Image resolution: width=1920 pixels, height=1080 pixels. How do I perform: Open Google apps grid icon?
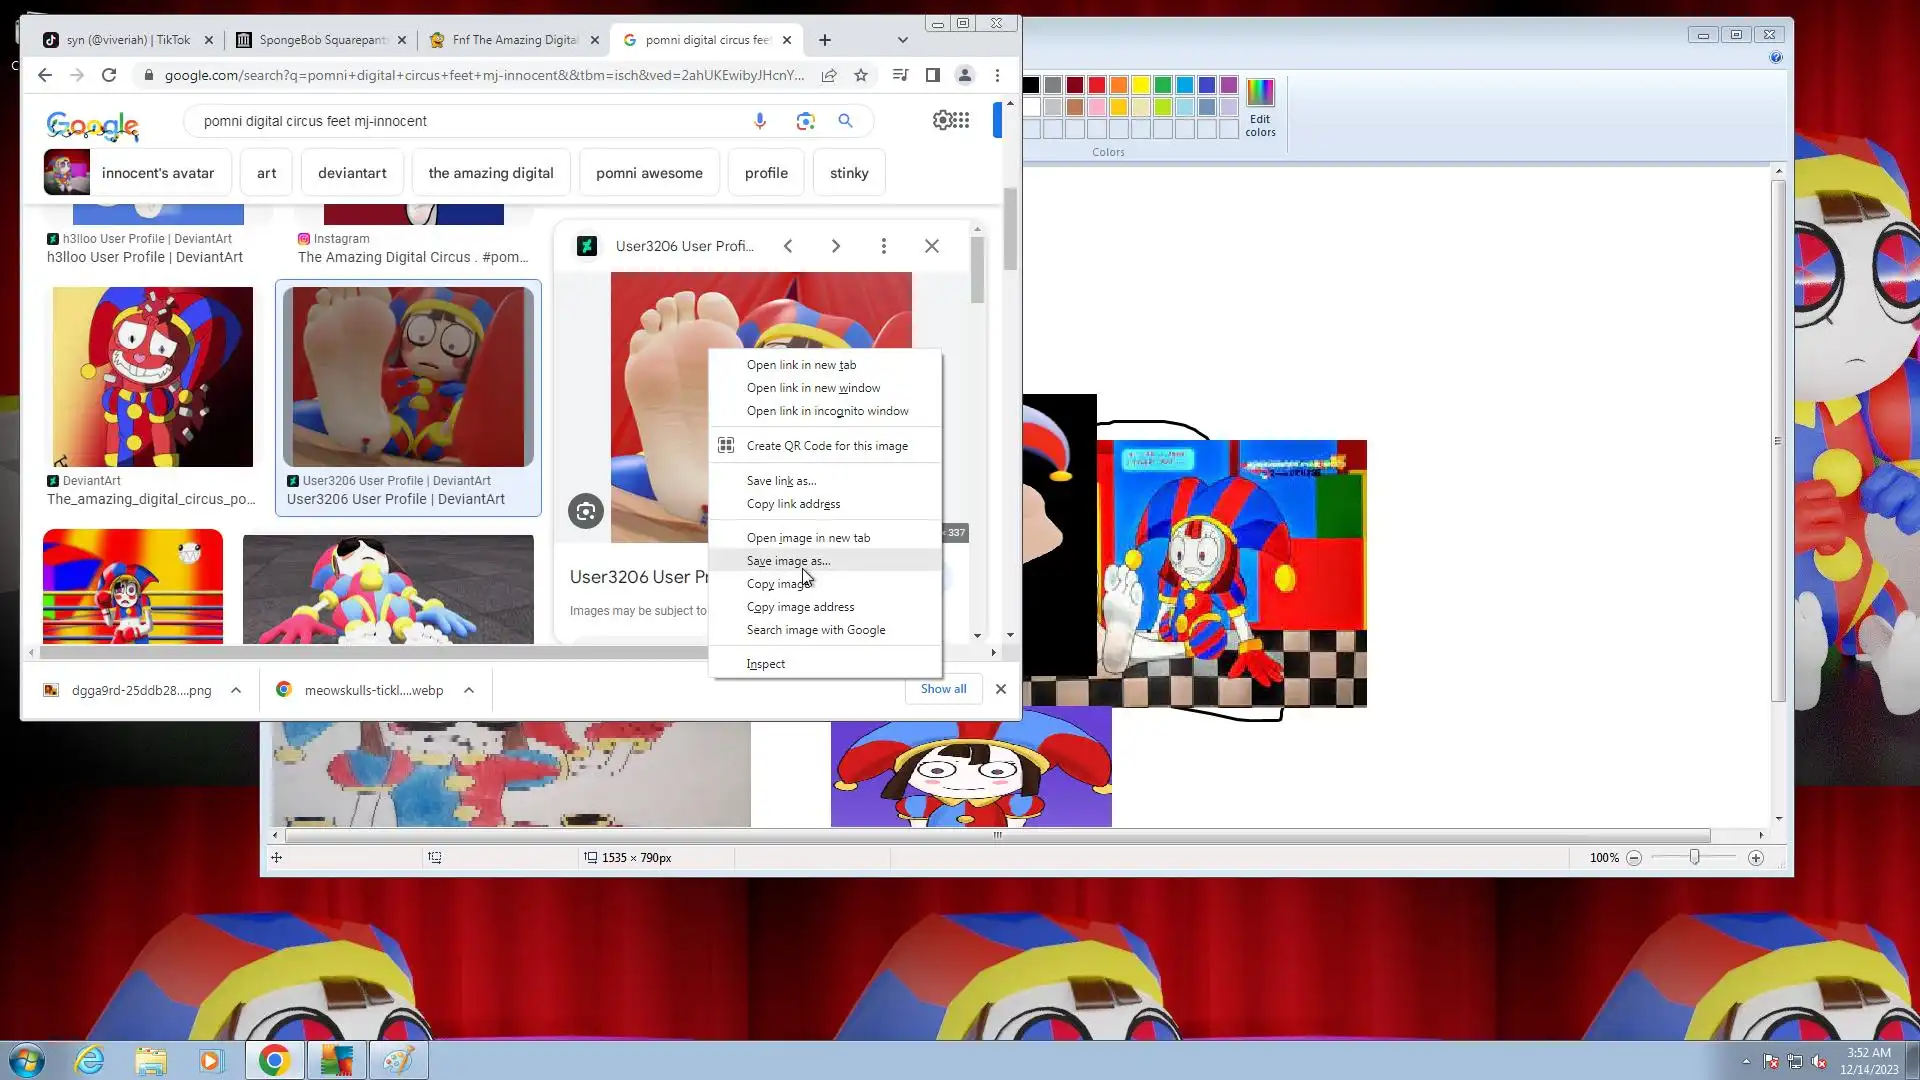(x=961, y=121)
